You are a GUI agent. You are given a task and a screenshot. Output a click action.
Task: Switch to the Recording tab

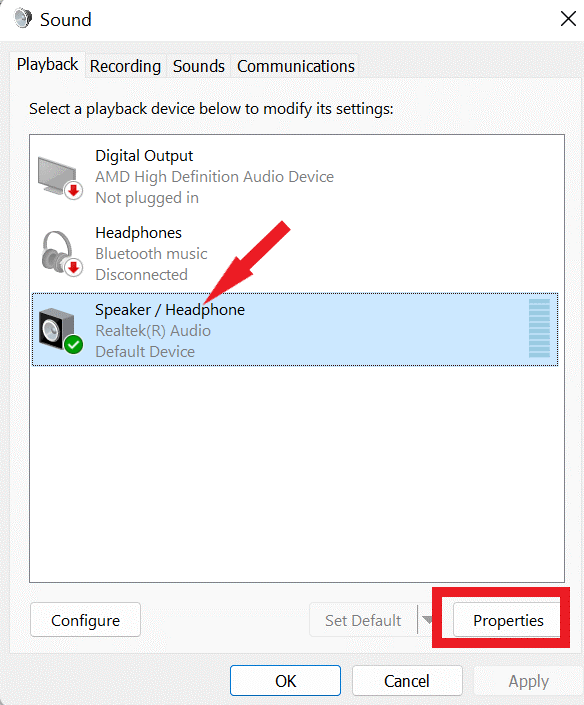tap(125, 66)
